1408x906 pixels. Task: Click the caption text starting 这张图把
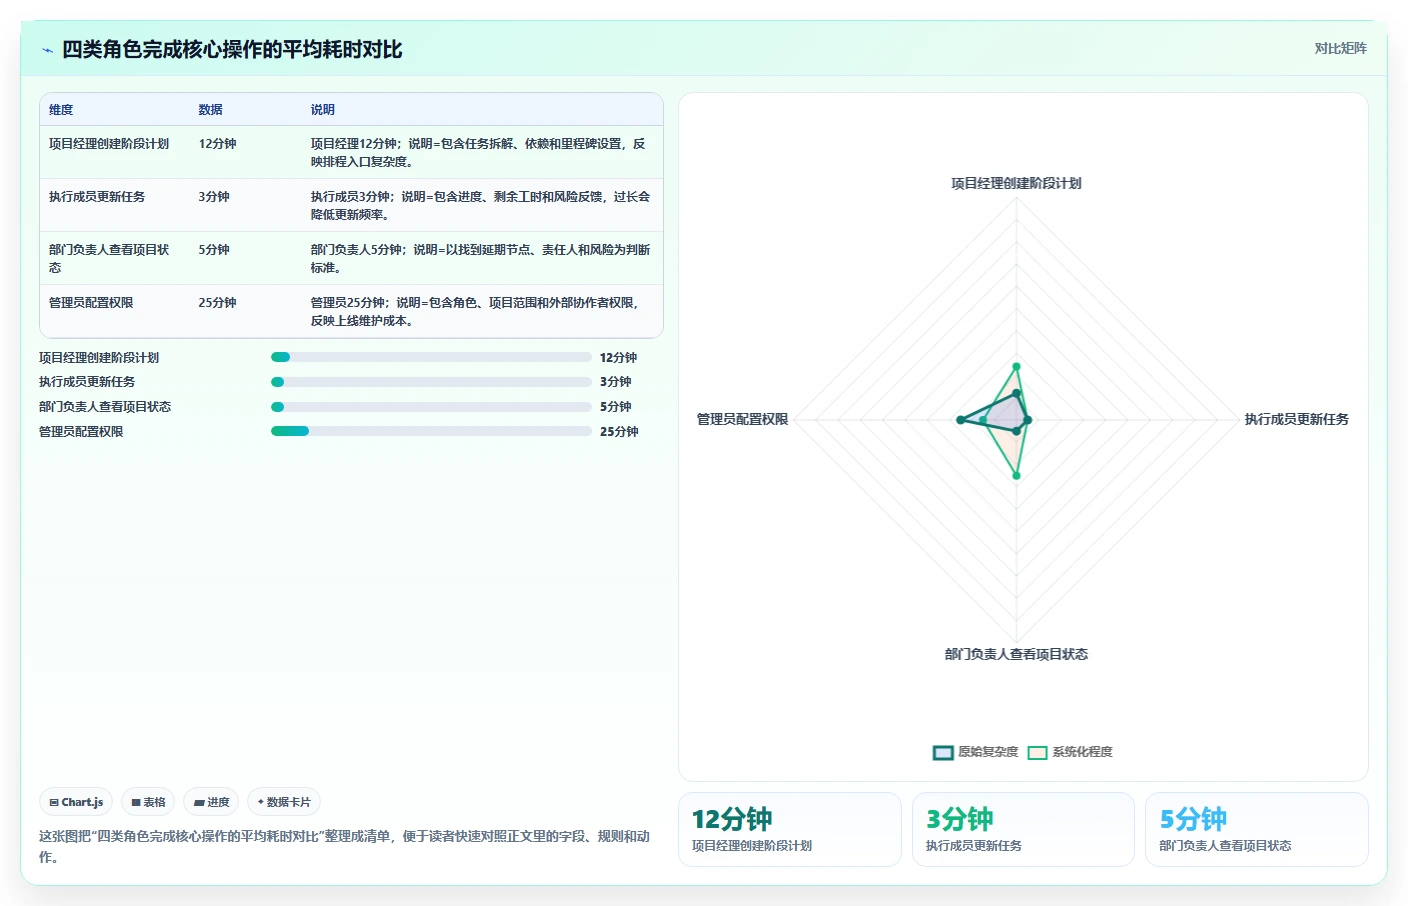click(345, 846)
